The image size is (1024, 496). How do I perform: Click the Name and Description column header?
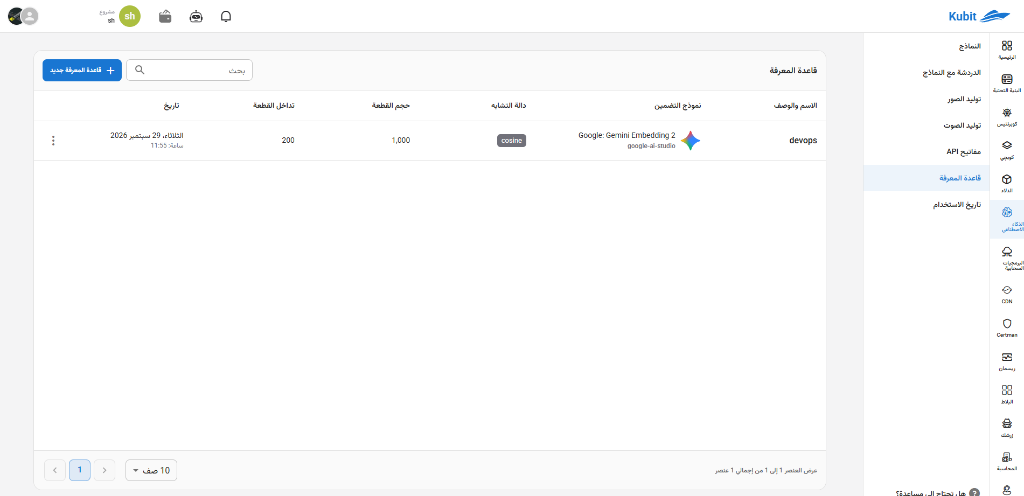coord(795,105)
